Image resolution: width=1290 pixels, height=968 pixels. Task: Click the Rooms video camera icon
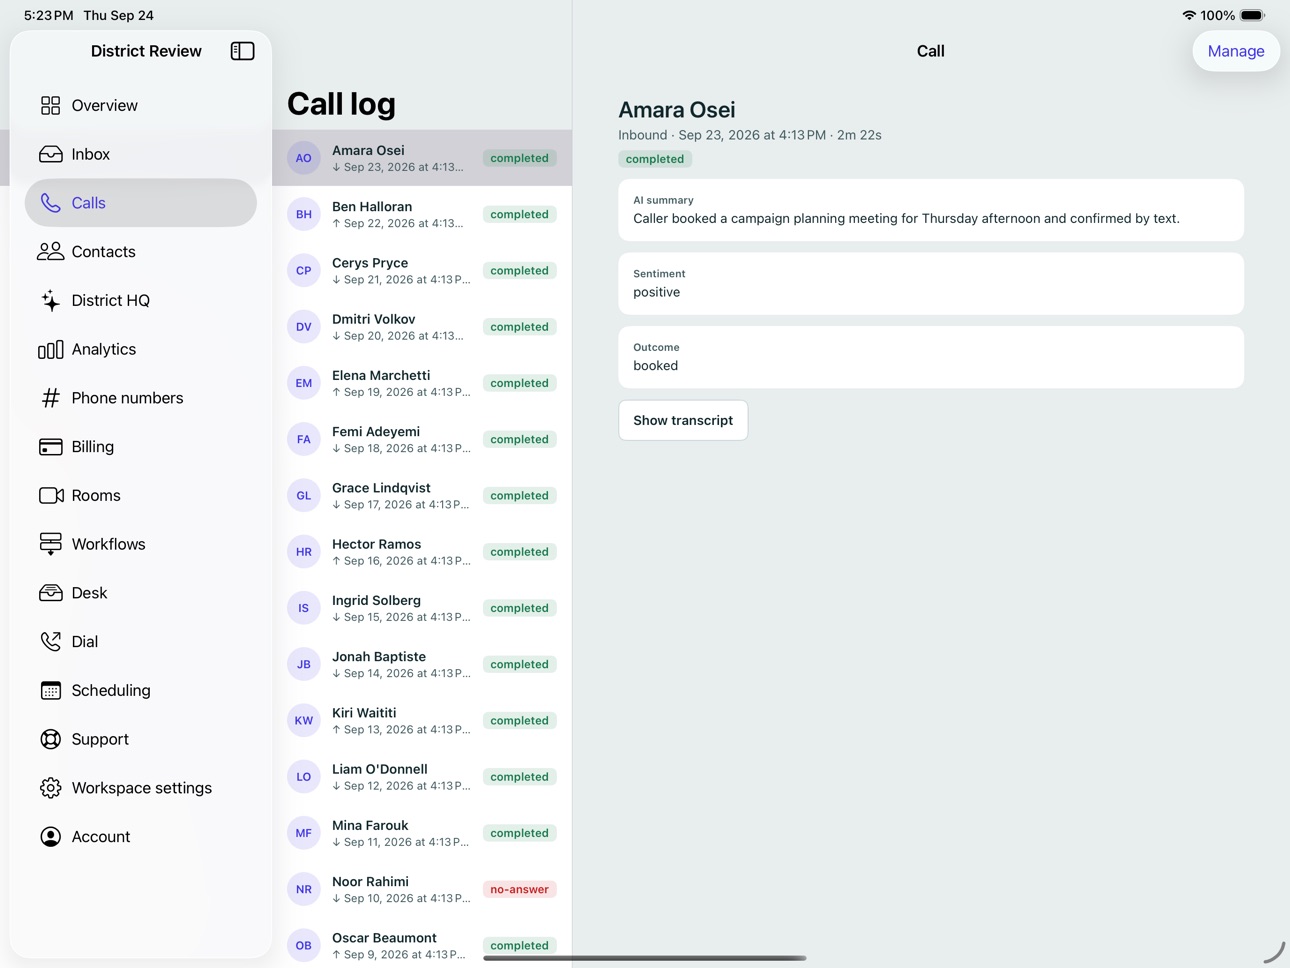pos(51,495)
